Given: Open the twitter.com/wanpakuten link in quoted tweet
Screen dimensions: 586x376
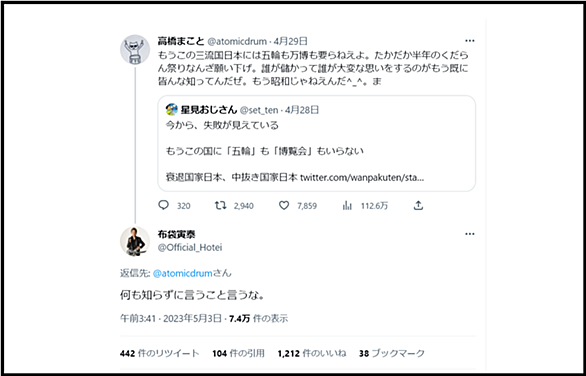Looking at the screenshot, I should pos(362,177).
